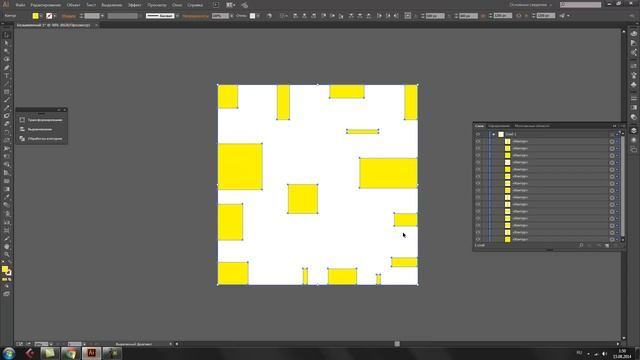Click the reference point locator in control bar
The height and width of the screenshot is (360, 640).
[408, 16]
